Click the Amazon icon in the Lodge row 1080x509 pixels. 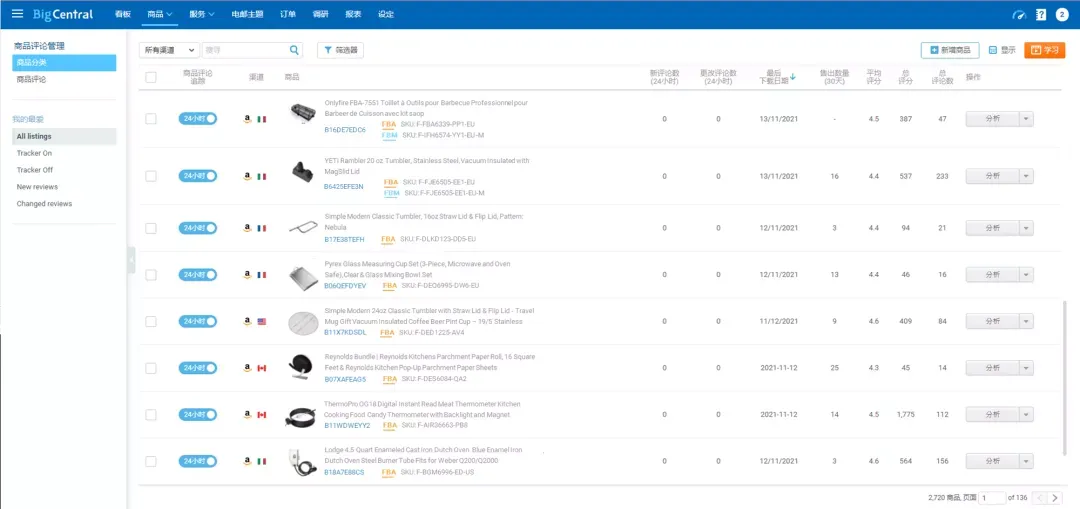point(247,461)
